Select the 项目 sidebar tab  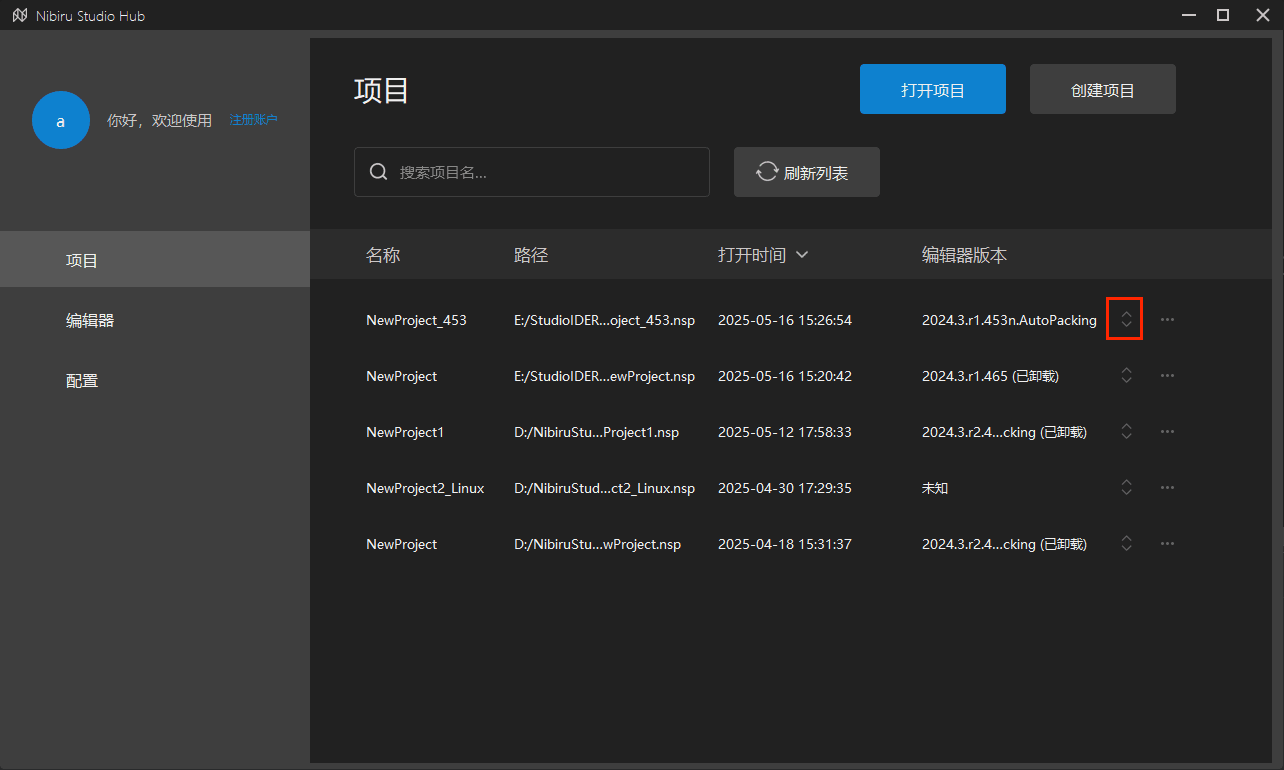[82, 261]
